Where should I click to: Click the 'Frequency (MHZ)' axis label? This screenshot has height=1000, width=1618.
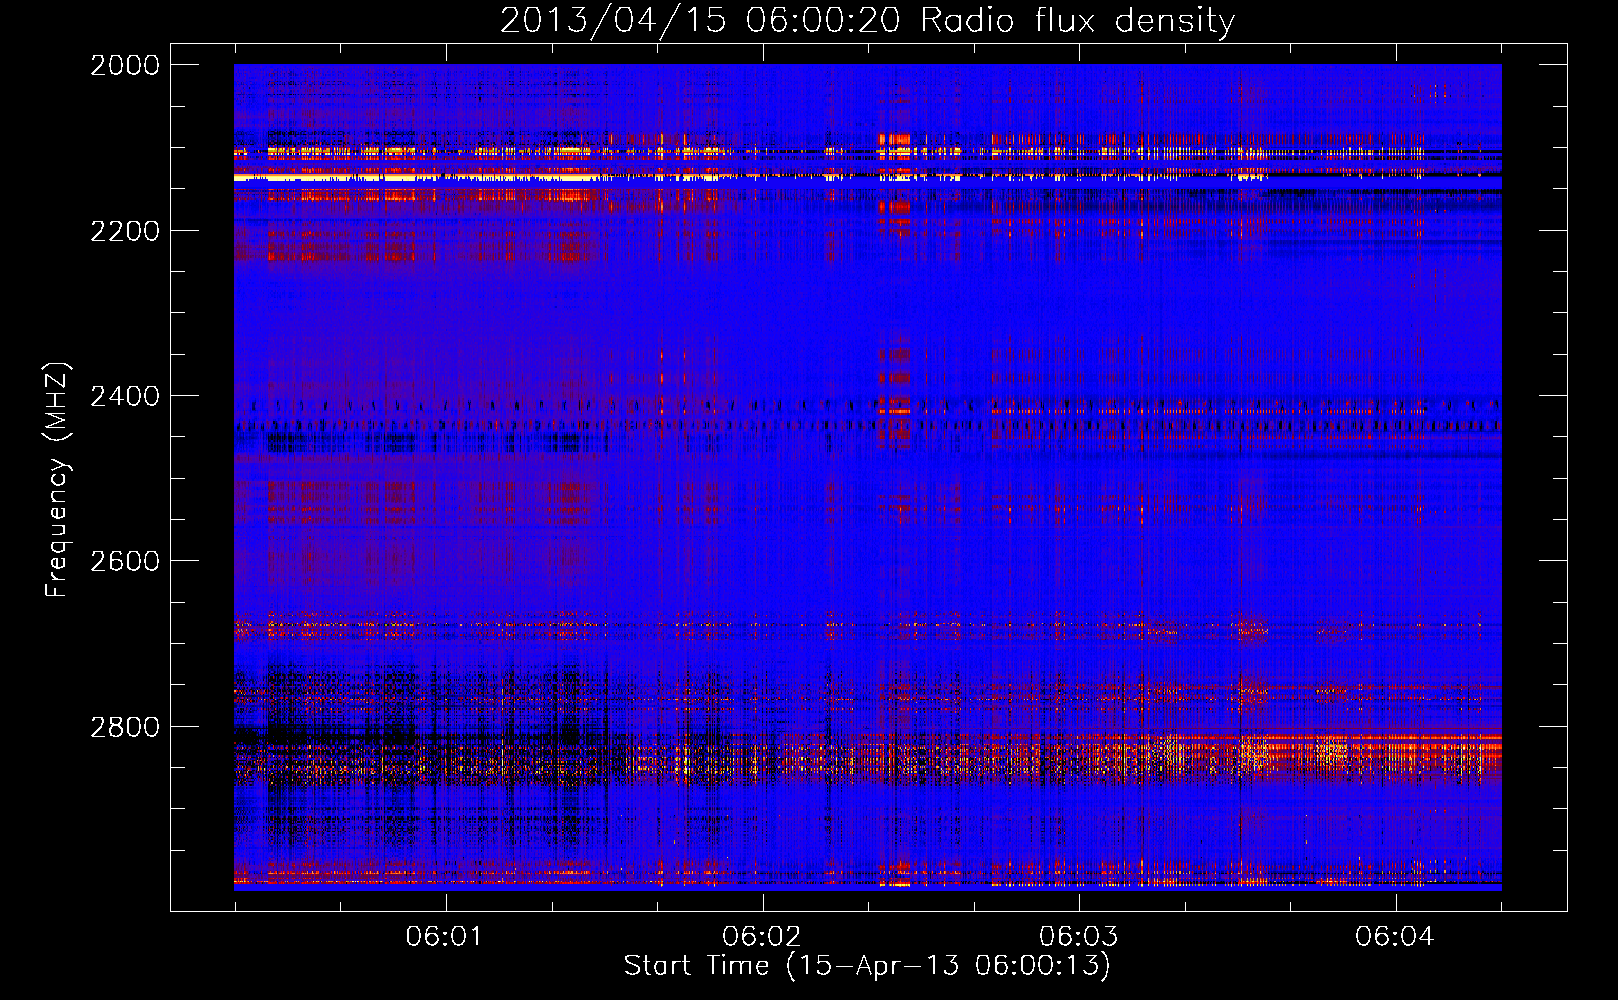pos(57,480)
